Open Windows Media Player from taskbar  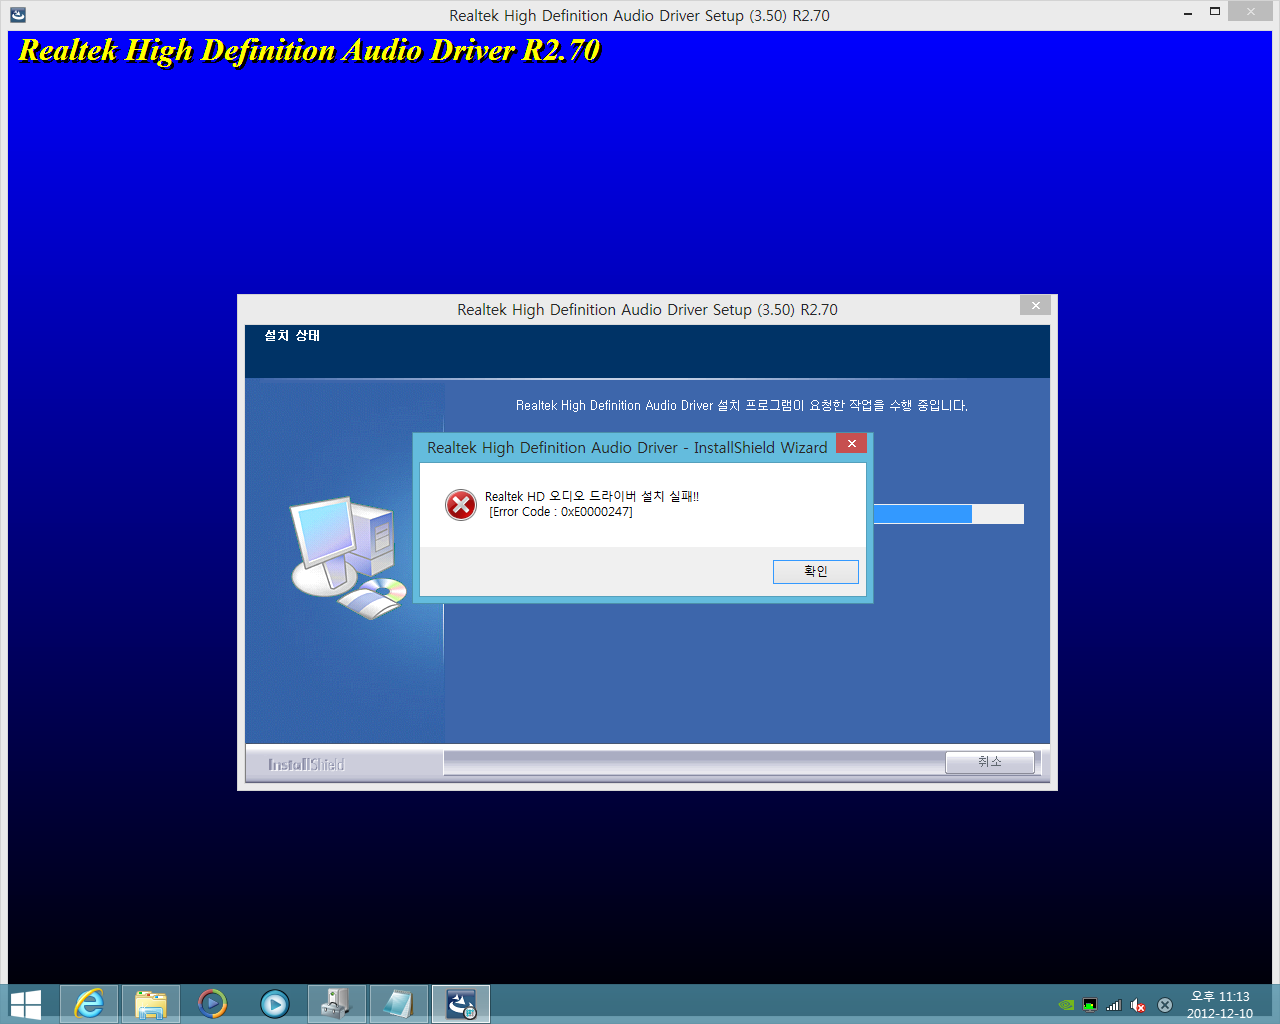[x=274, y=1004]
